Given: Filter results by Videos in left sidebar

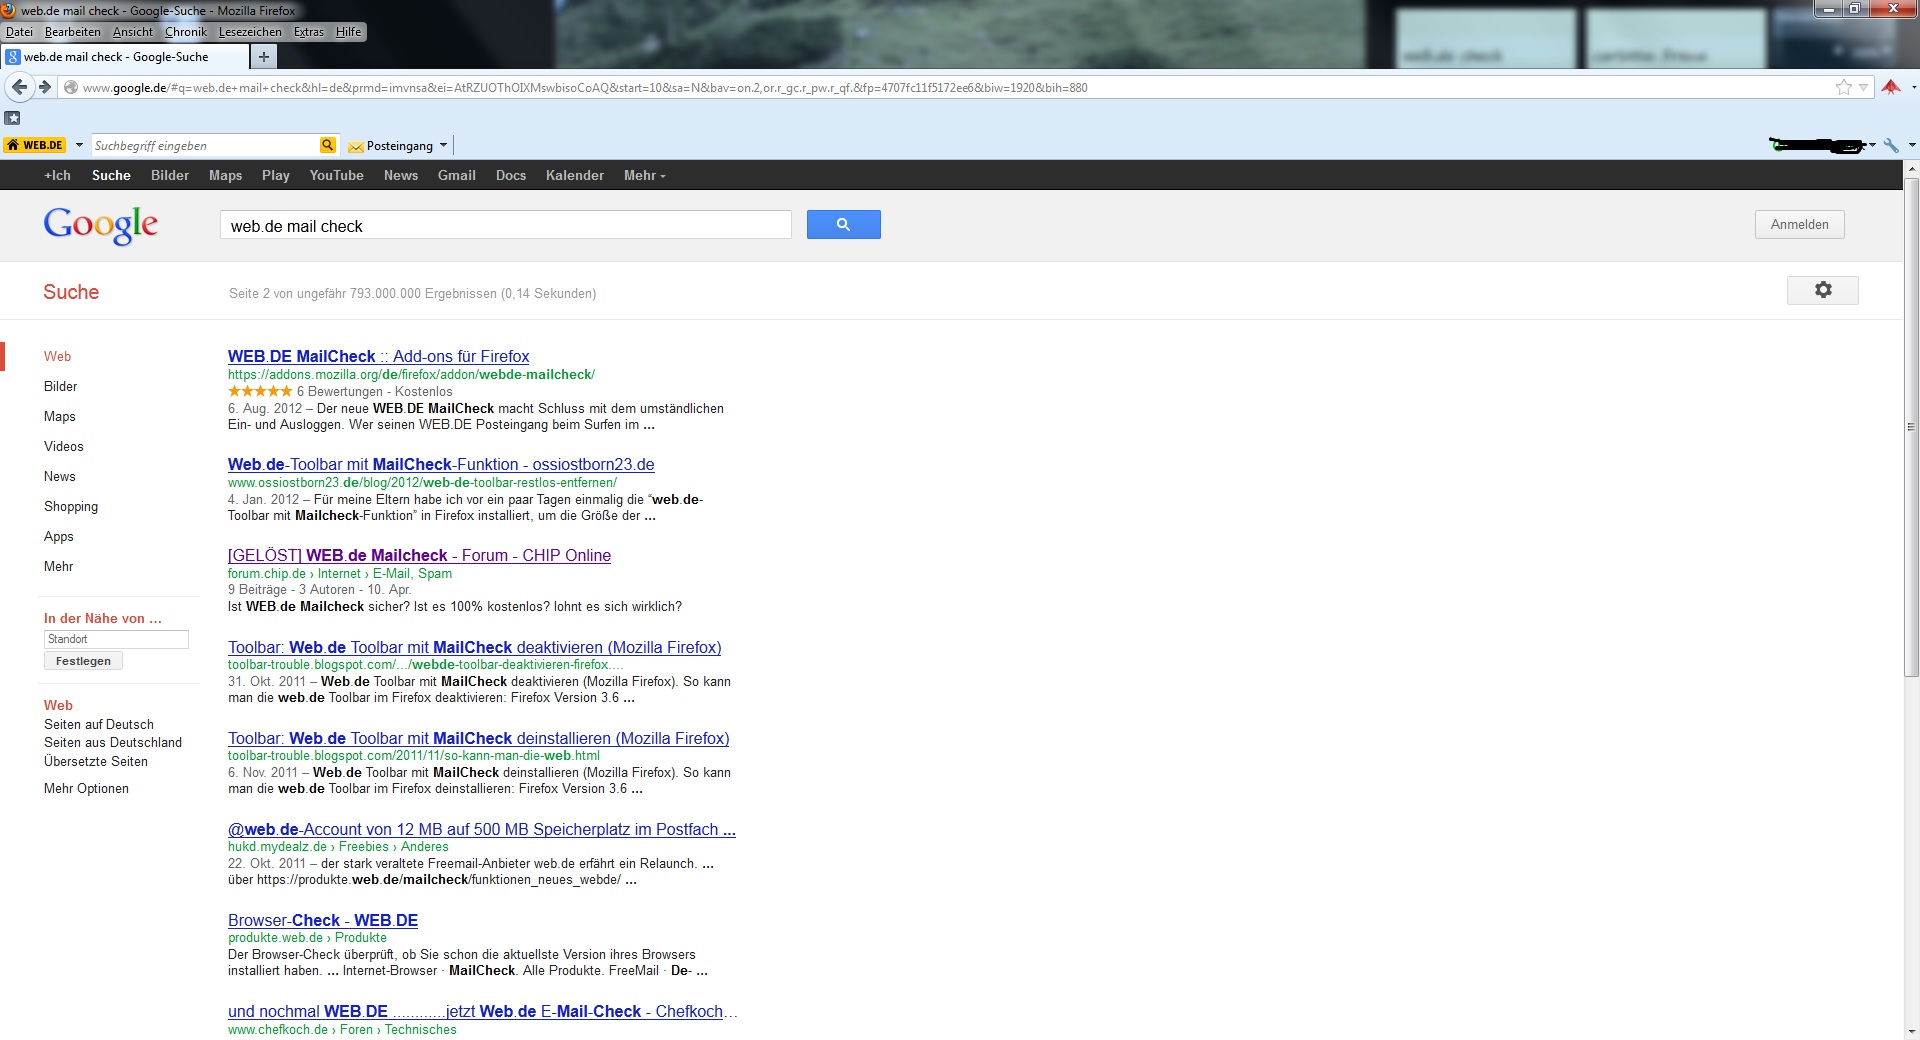Looking at the screenshot, I should [x=64, y=446].
